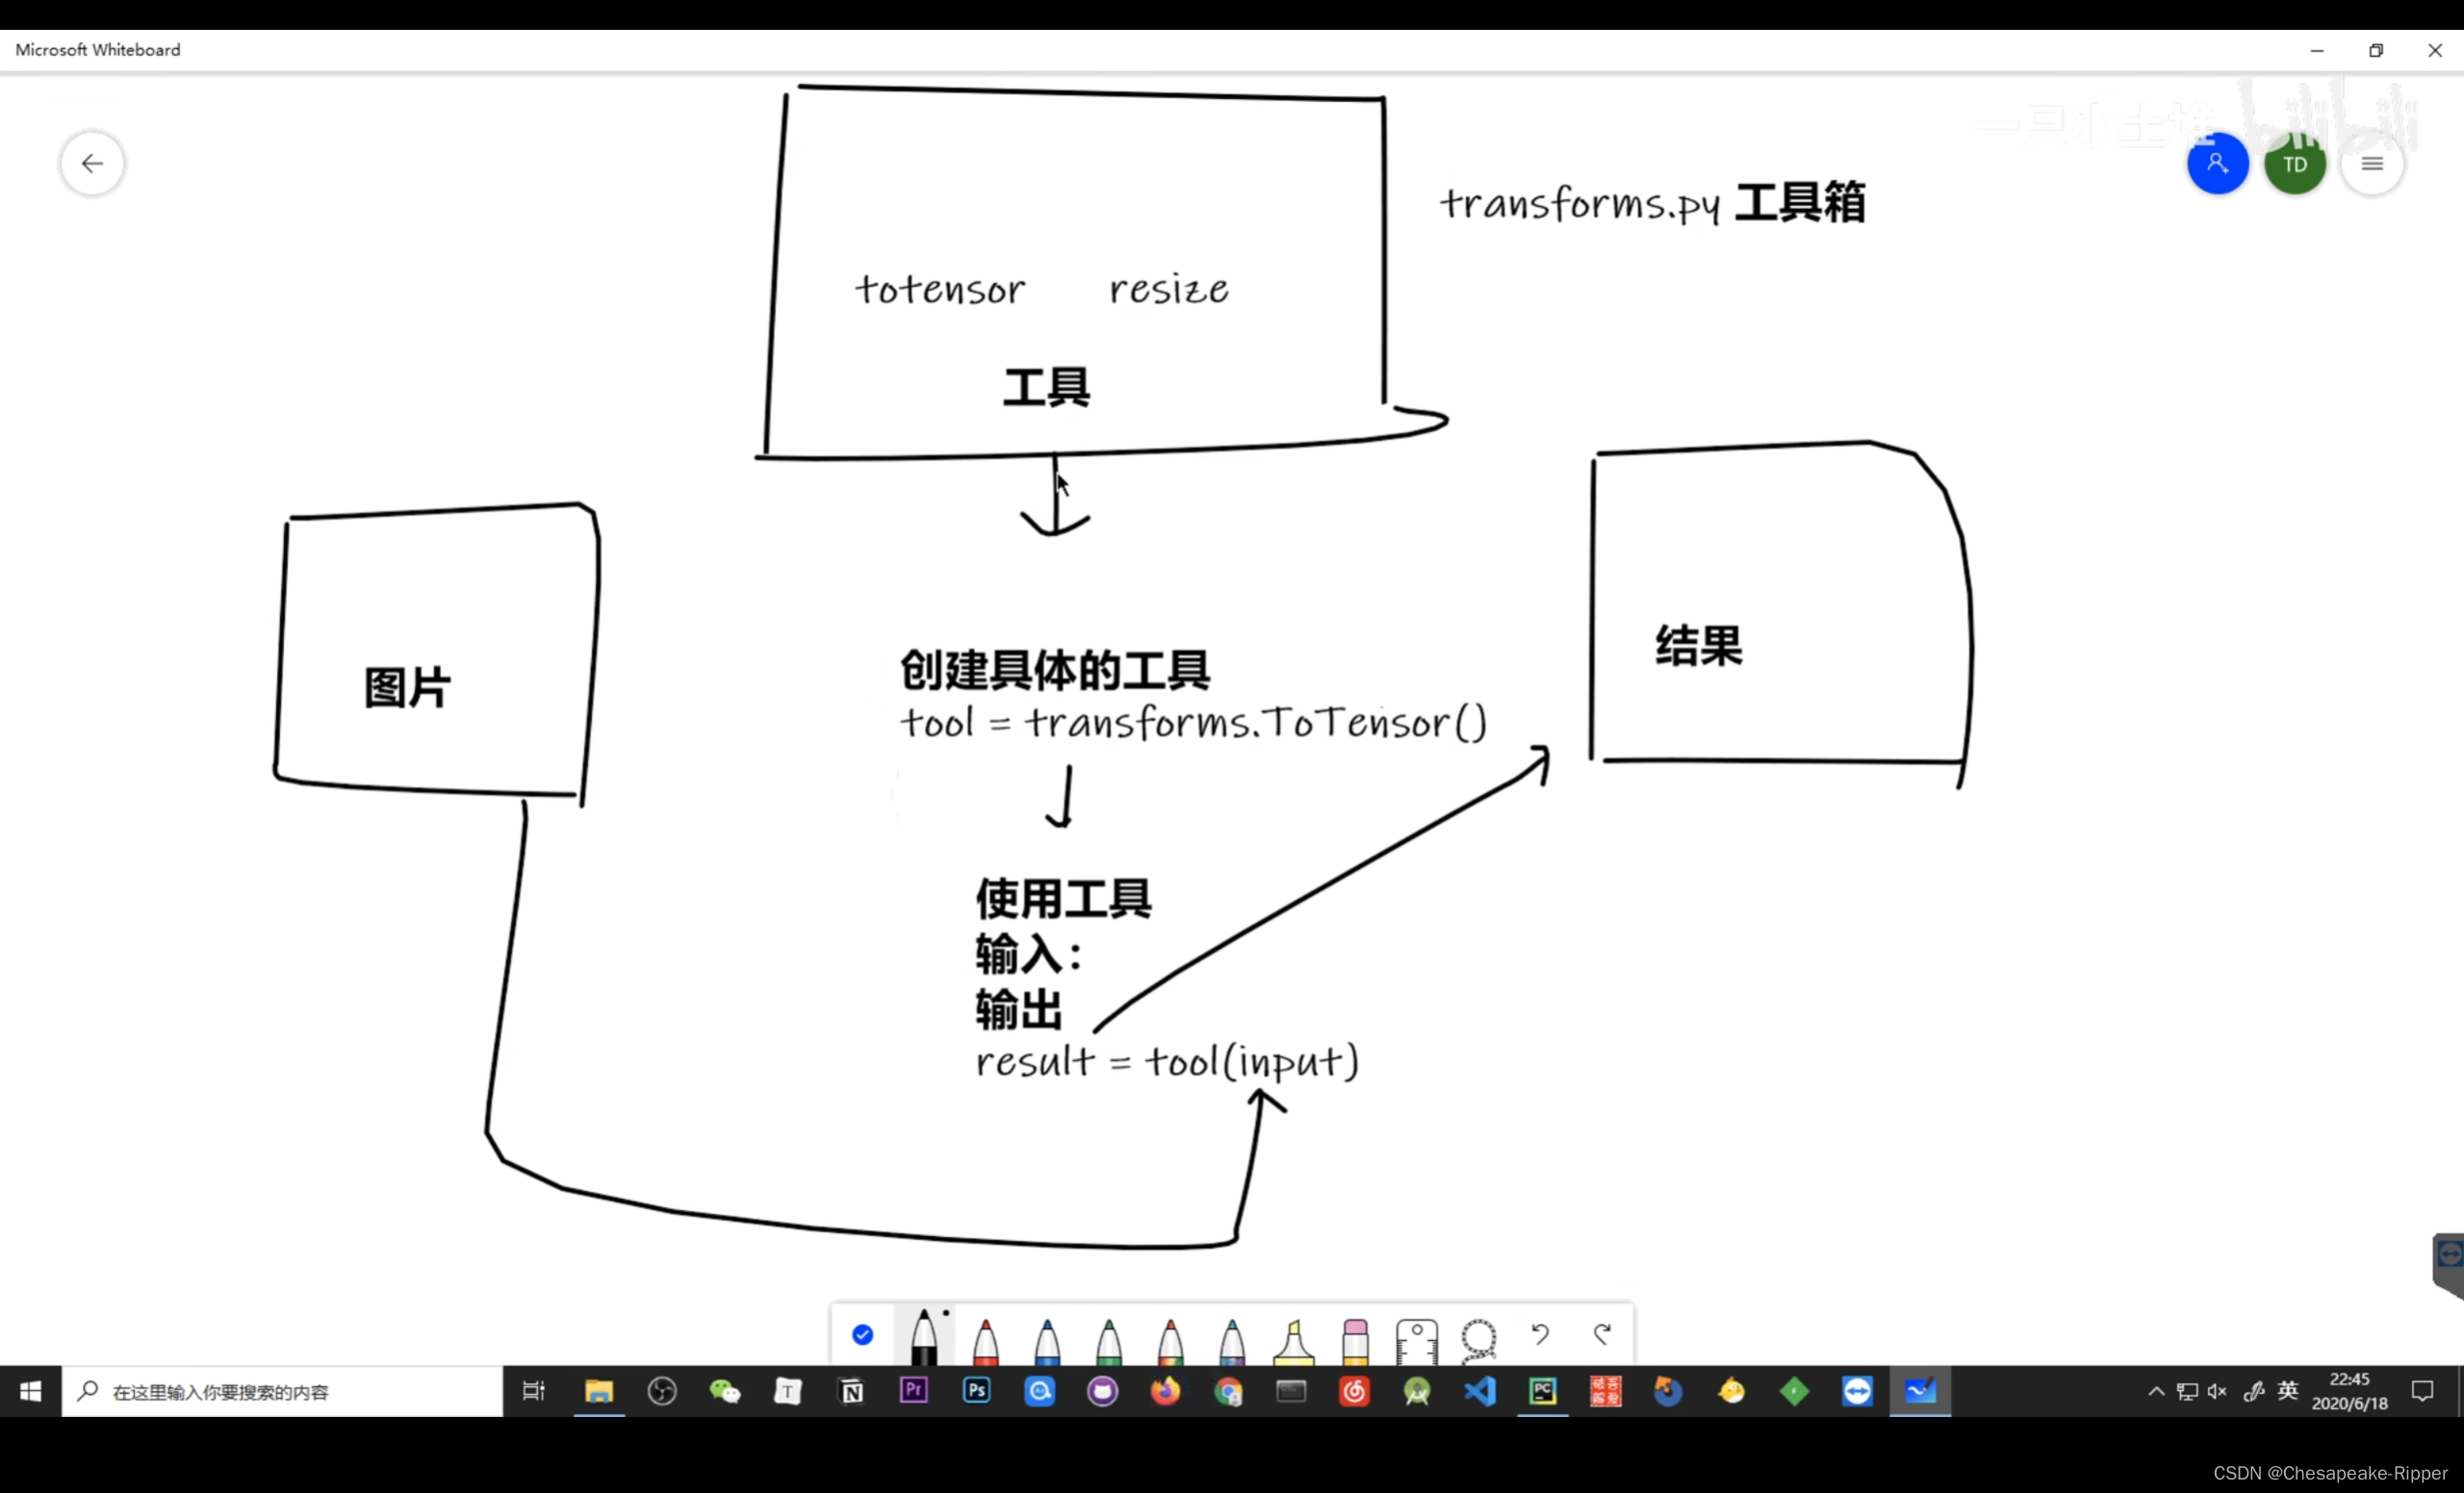Switch input language via the 英 indicator
Image resolution: width=2464 pixels, height=1493 pixels.
tap(2288, 1391)
